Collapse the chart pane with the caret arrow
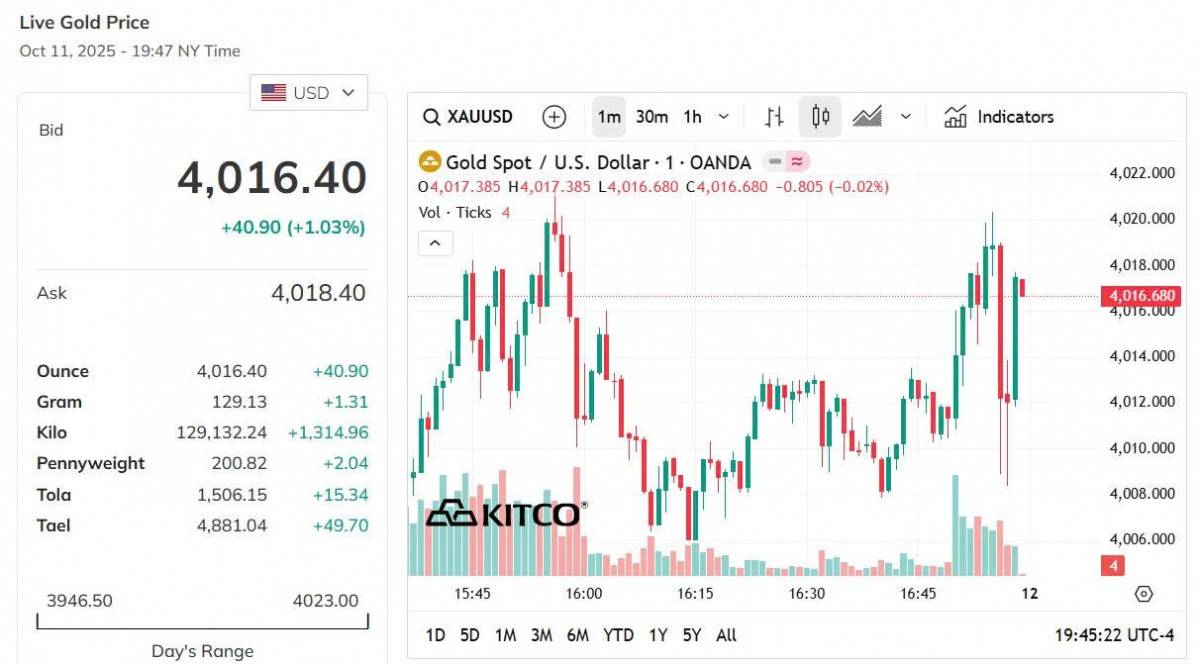This screenshot has width=1200, height=664. 435,242
